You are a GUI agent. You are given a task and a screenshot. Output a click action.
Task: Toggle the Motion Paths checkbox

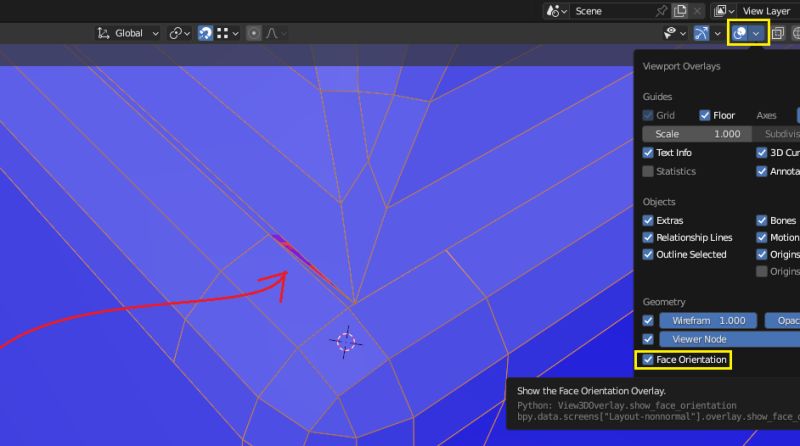point(762,237)
